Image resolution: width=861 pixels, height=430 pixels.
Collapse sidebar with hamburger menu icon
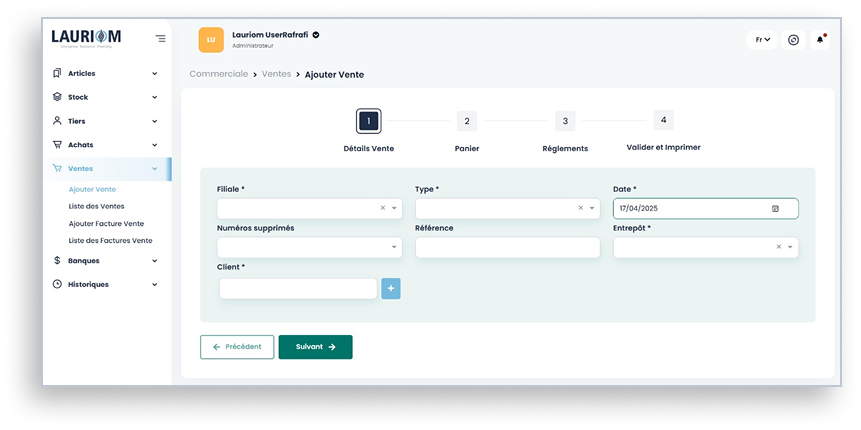160,38
